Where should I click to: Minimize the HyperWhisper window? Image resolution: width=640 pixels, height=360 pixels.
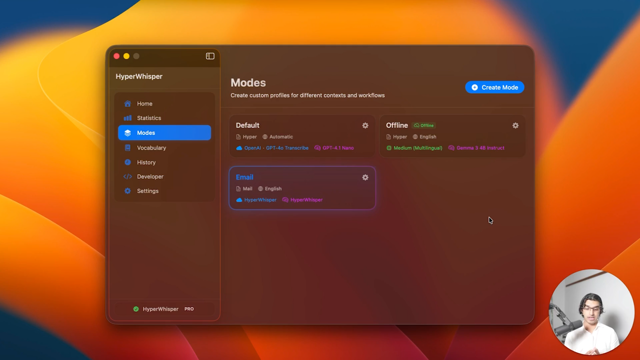(x=127, y=56)
